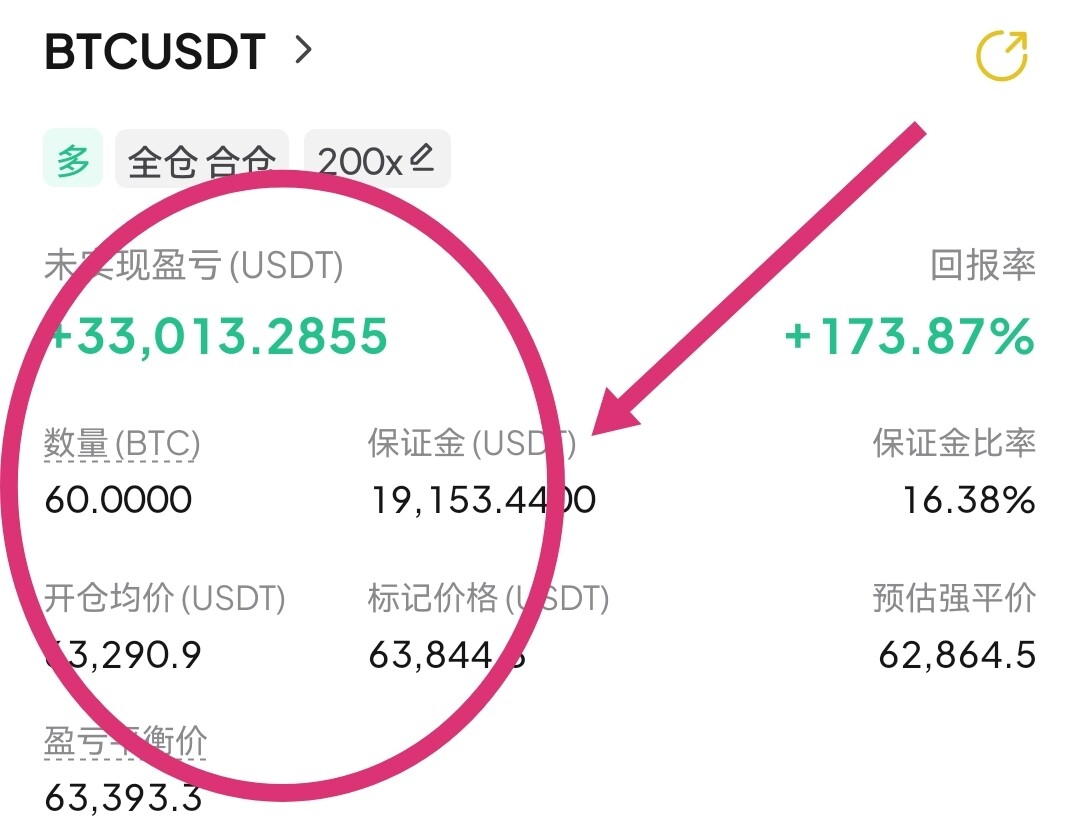1080x830 pixels.
Task: Tap the 回报率 label
Action: 983,264
